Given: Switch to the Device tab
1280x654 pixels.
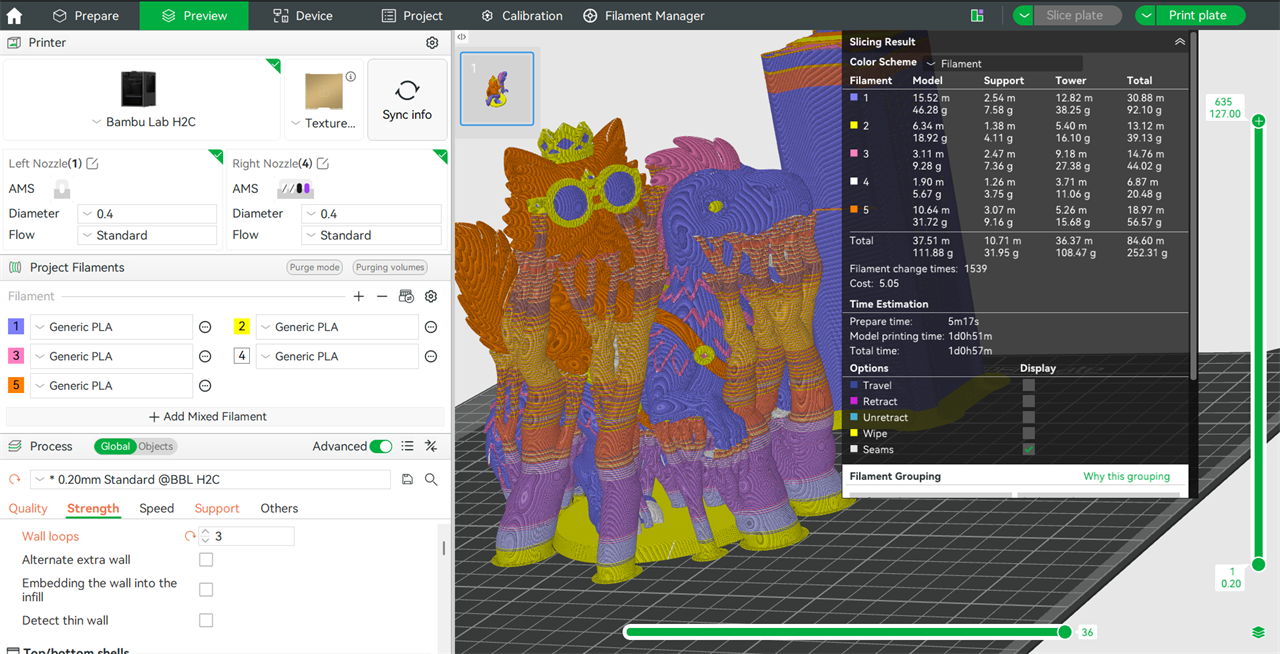Looking at the screenshot, I should coord(303,16).
